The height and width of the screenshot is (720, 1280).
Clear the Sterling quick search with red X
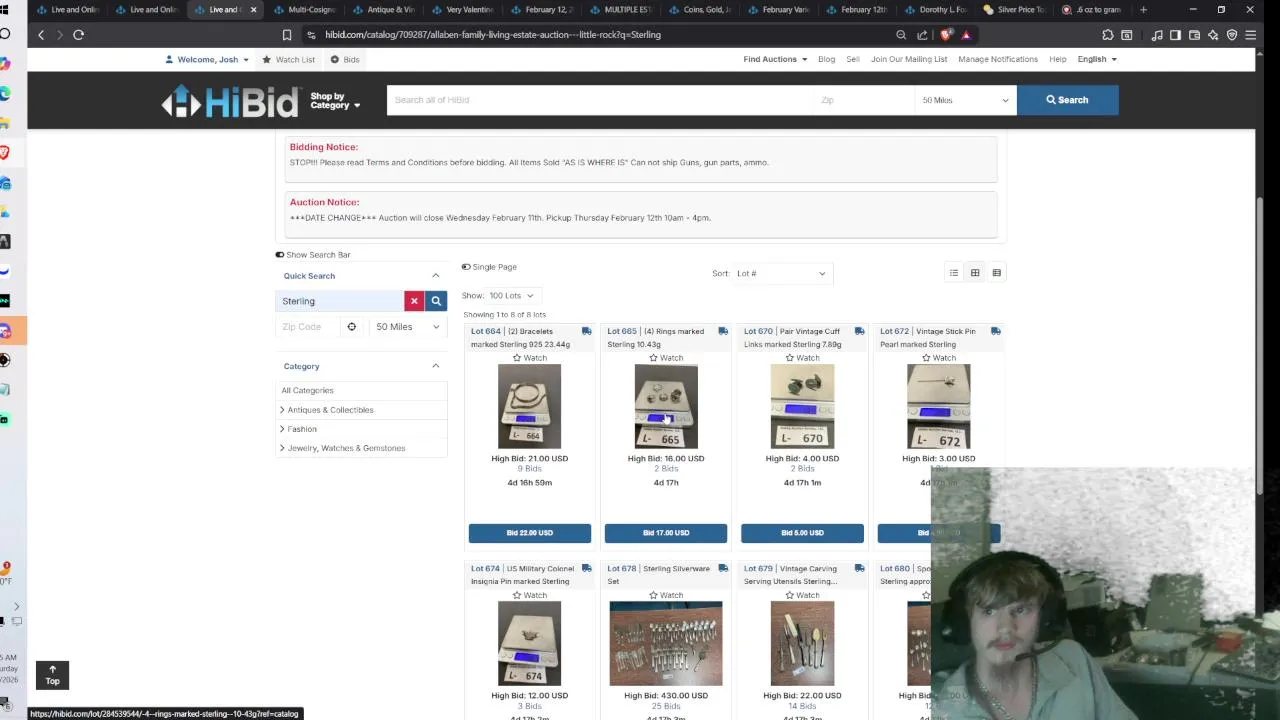pos(414,301)
